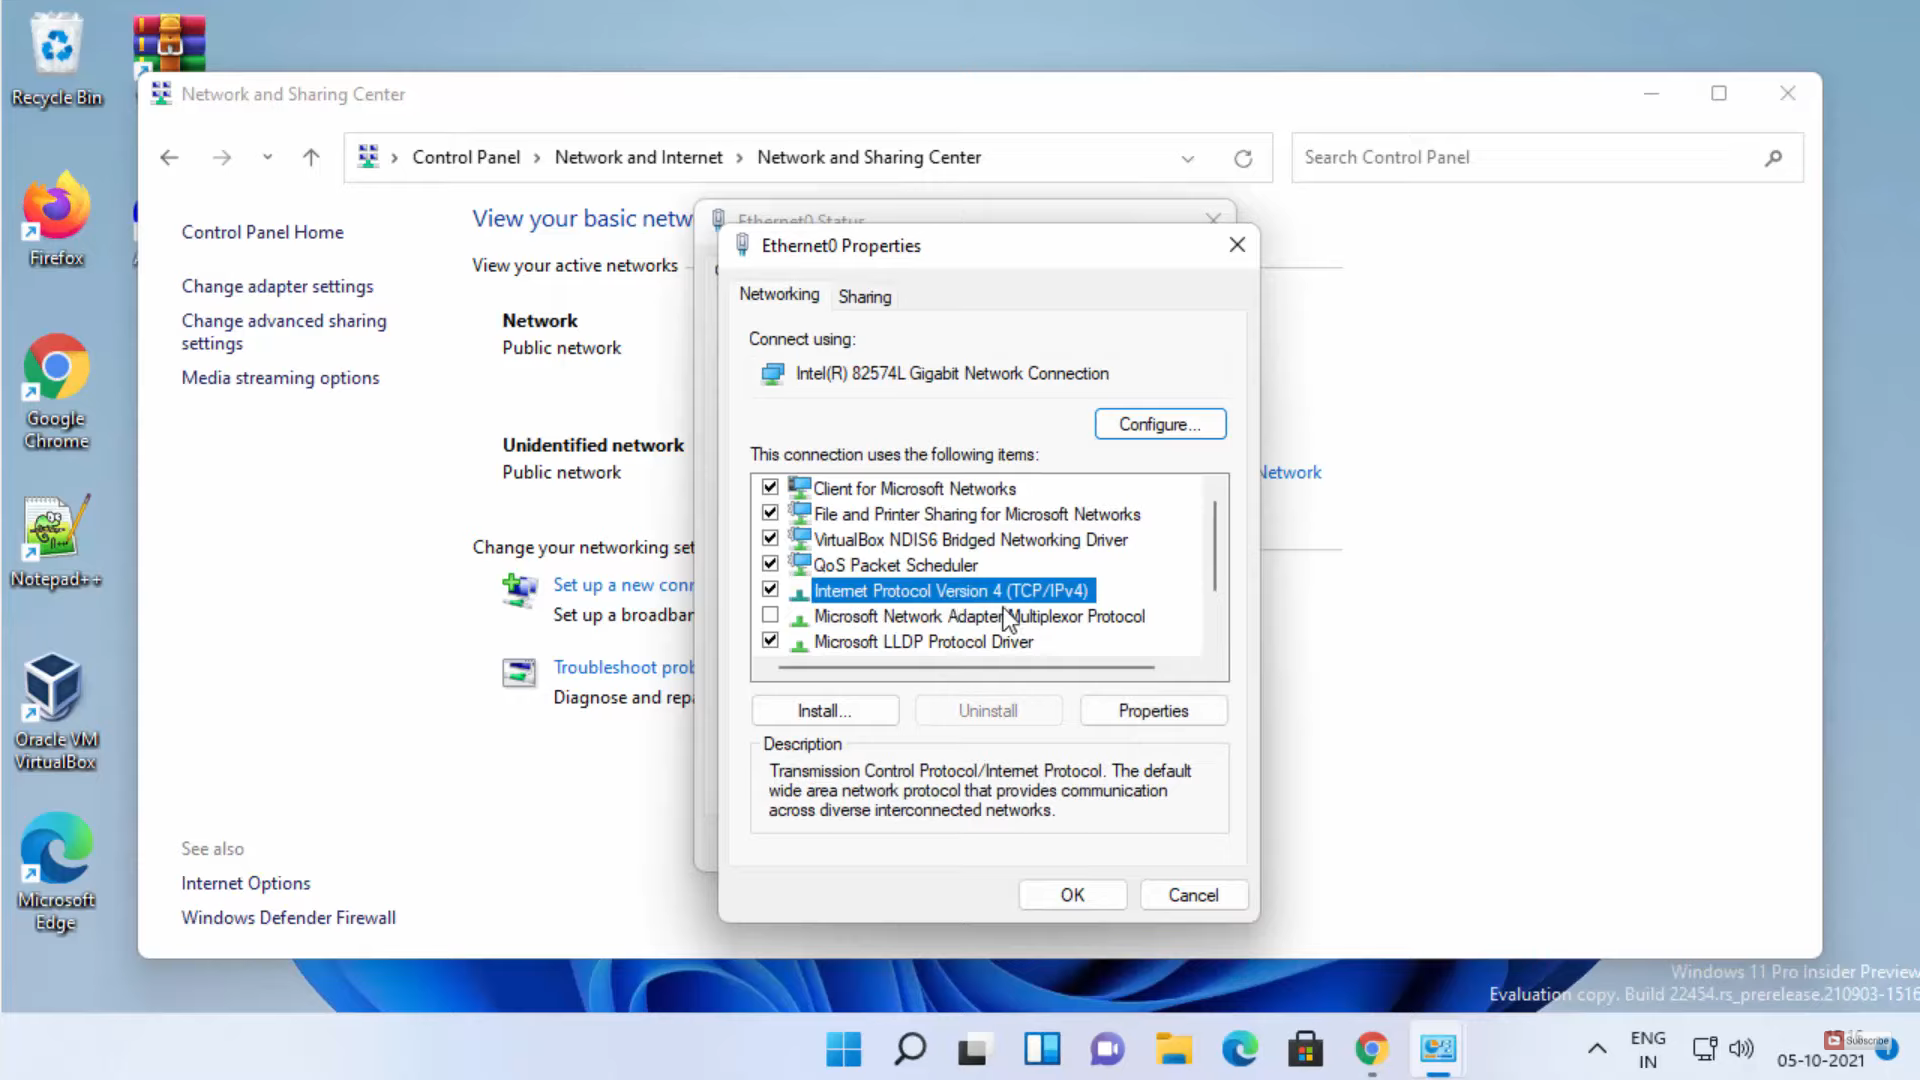
Task: Show hidden system tray icons chevron
Action: 1597,1049
